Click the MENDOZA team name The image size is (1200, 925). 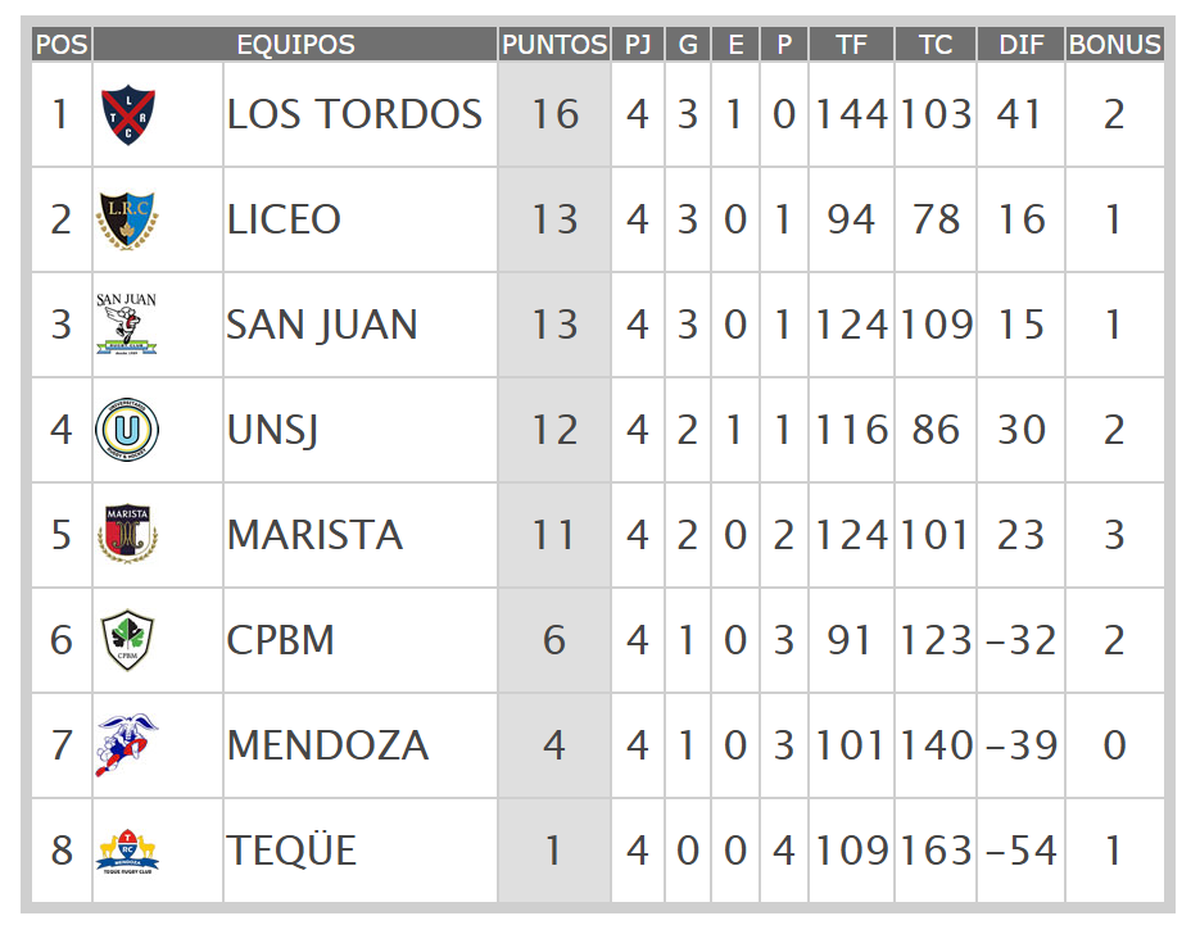tap(327, 745)
